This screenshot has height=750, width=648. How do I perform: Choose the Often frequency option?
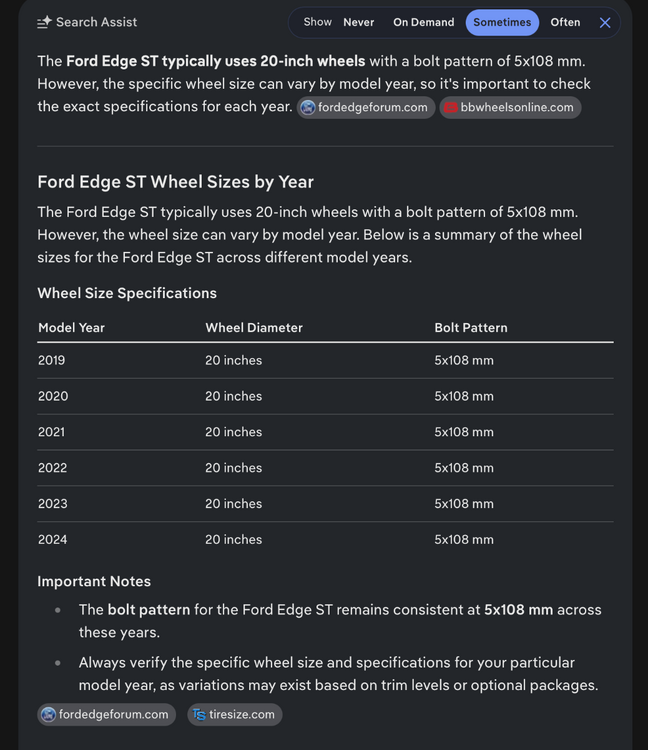[x=565, y=22]
